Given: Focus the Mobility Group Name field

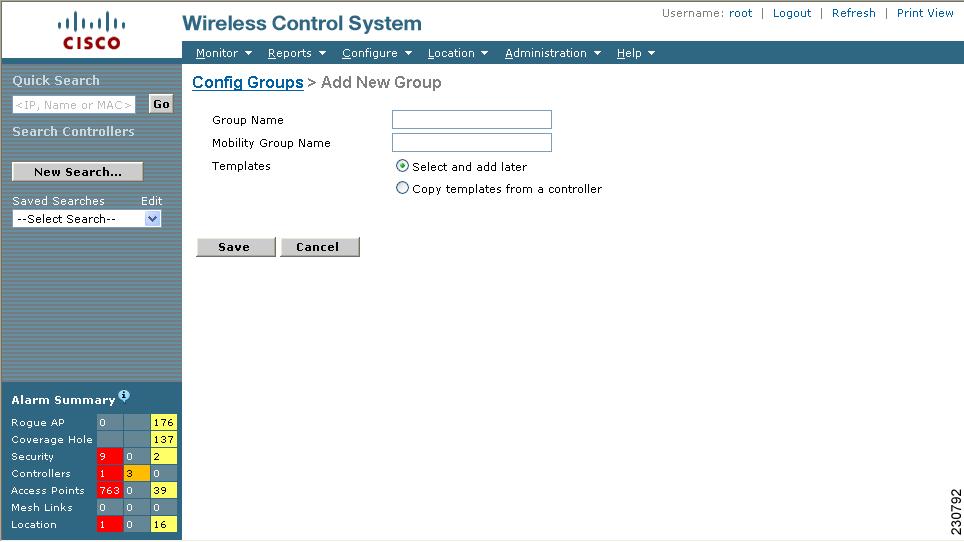Looking at the screenshot, I should point(472,143).
